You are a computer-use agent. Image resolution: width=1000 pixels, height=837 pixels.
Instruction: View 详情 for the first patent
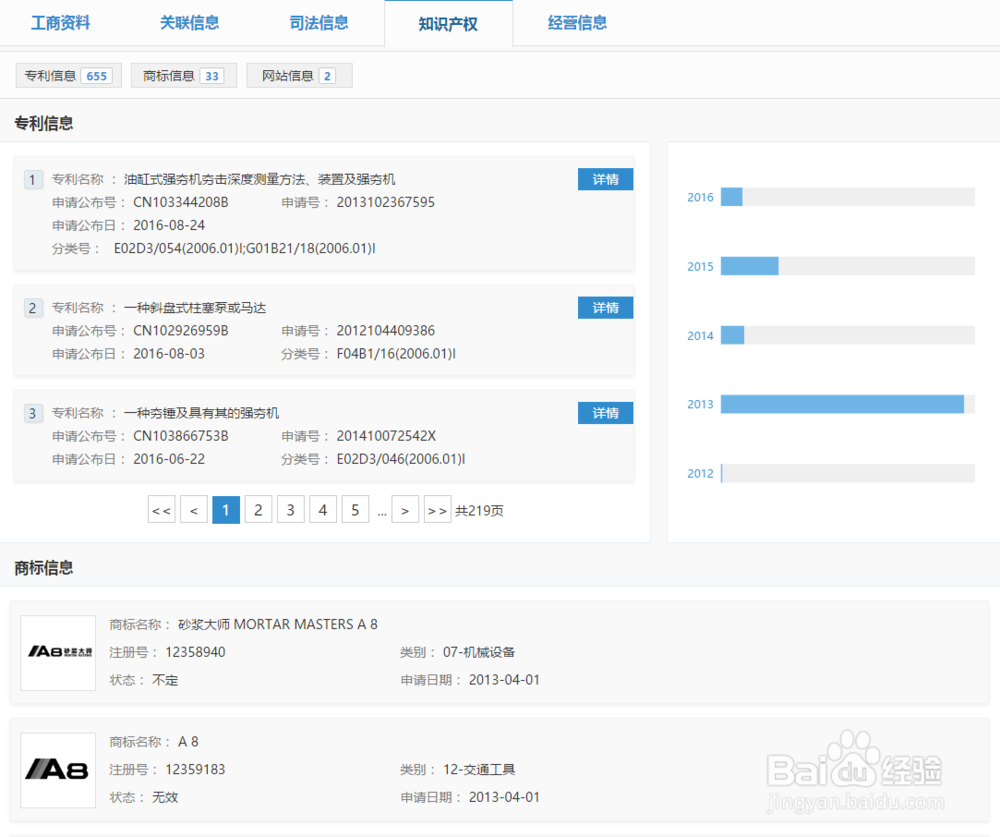pos(605,179)
